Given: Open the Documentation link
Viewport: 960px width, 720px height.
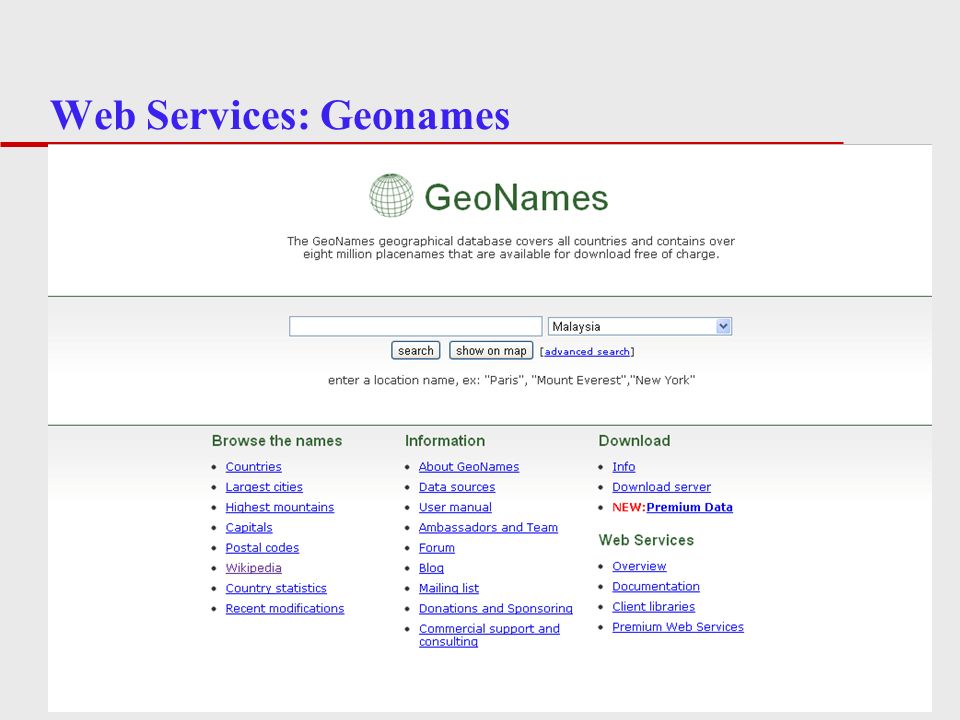Looking at the screenshot, I should pyautogui.click(x=656, y=586).
